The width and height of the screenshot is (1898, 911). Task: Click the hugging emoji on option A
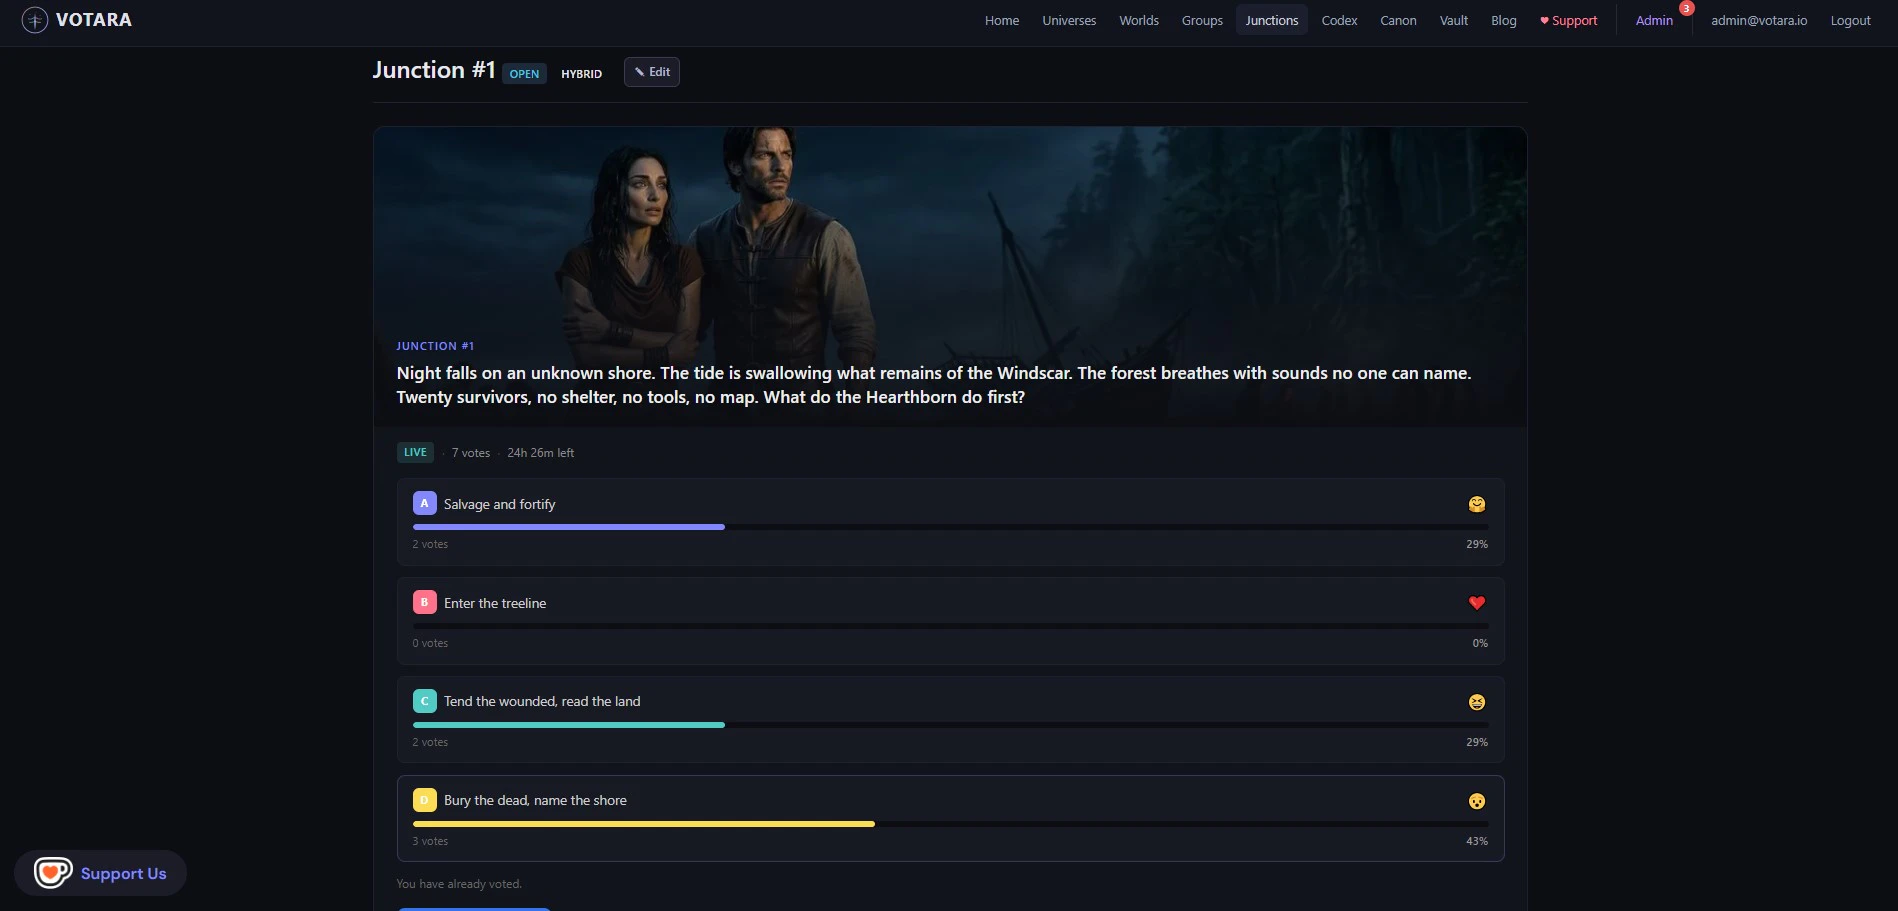1477,504
